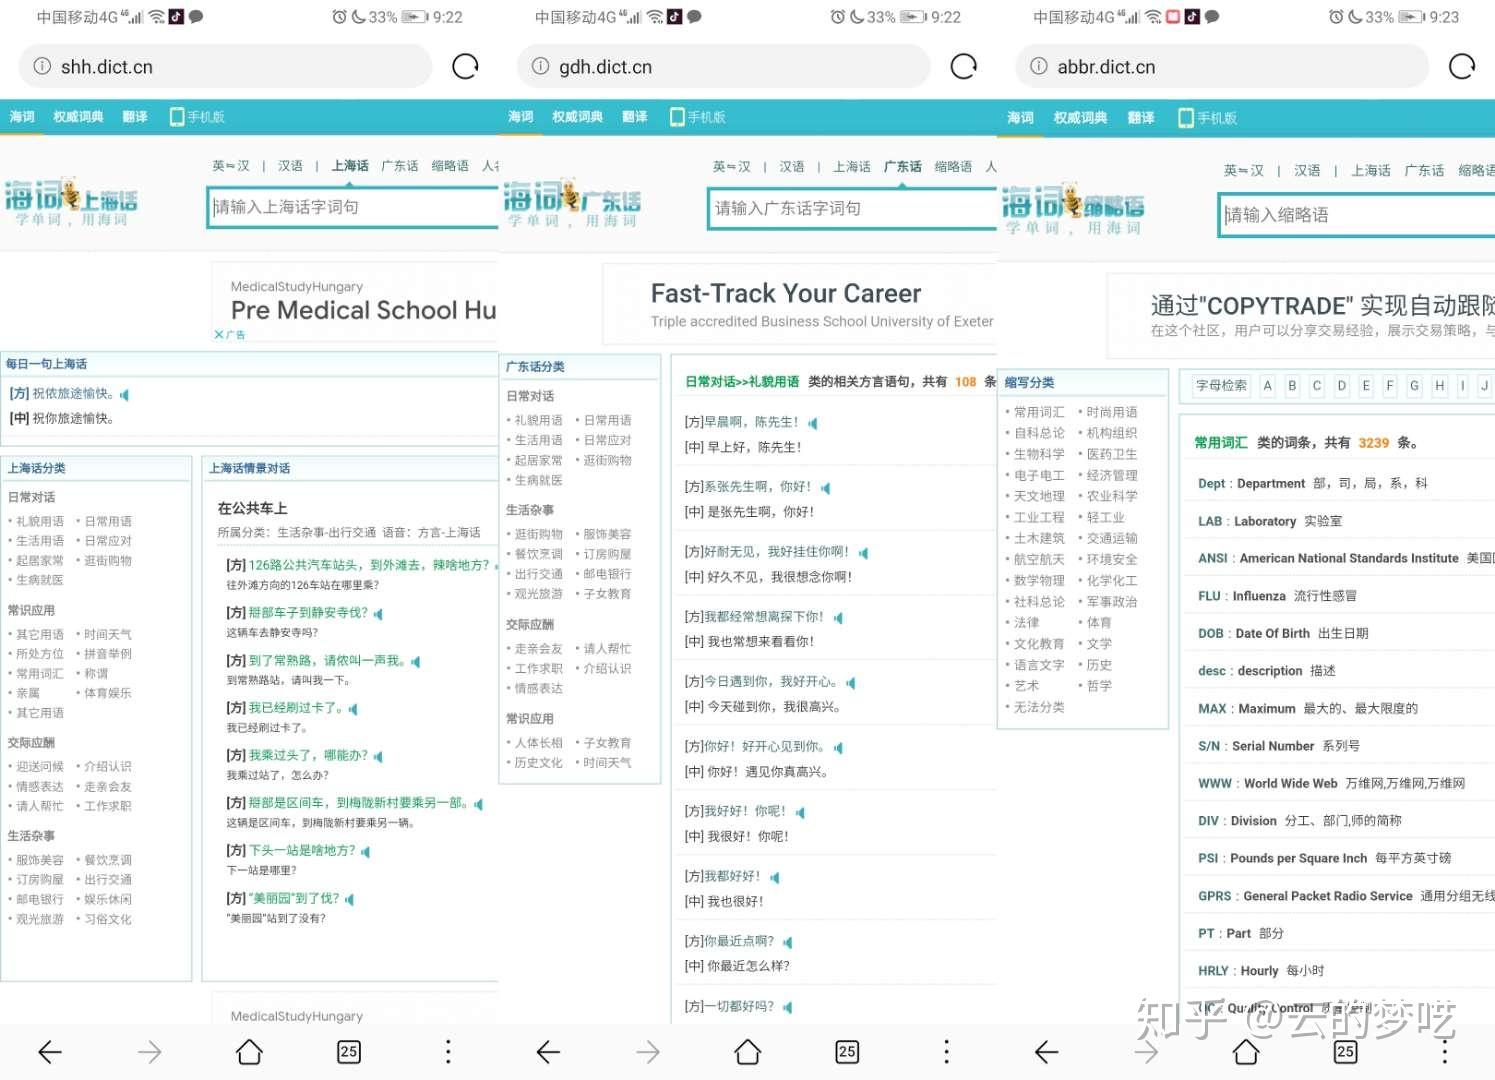1495x1080 pixels.
Task: Open the Fast-Track Your Career ad
Action: [x=800, y=304]
